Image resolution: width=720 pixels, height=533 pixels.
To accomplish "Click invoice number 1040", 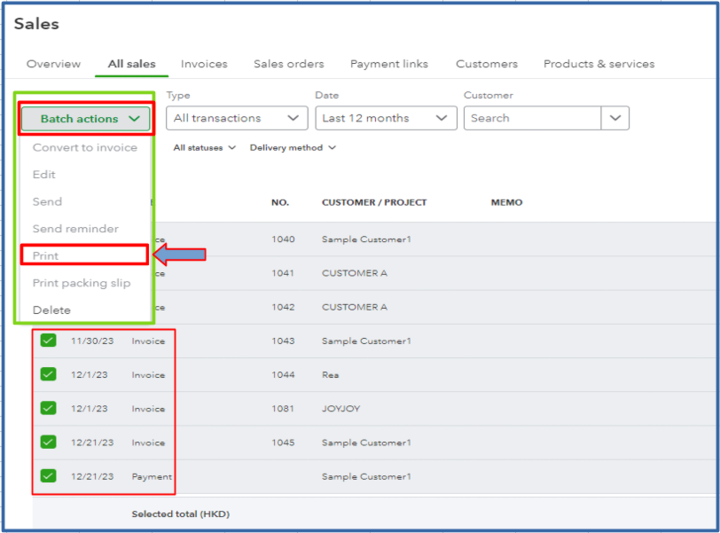I will coord(283,239).
